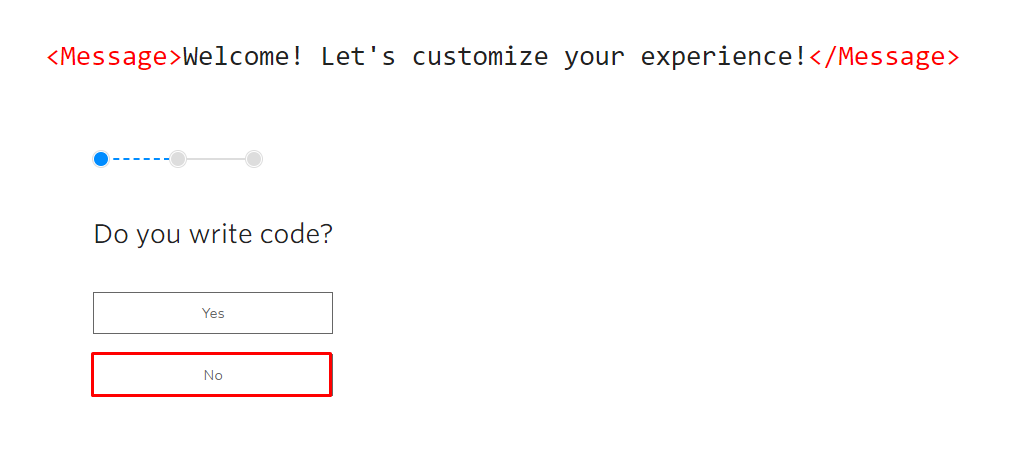The width and height of the screenshot is (1012, 452).
Task: Click the word "your" in the welcome message
Action: coord(594,57)
